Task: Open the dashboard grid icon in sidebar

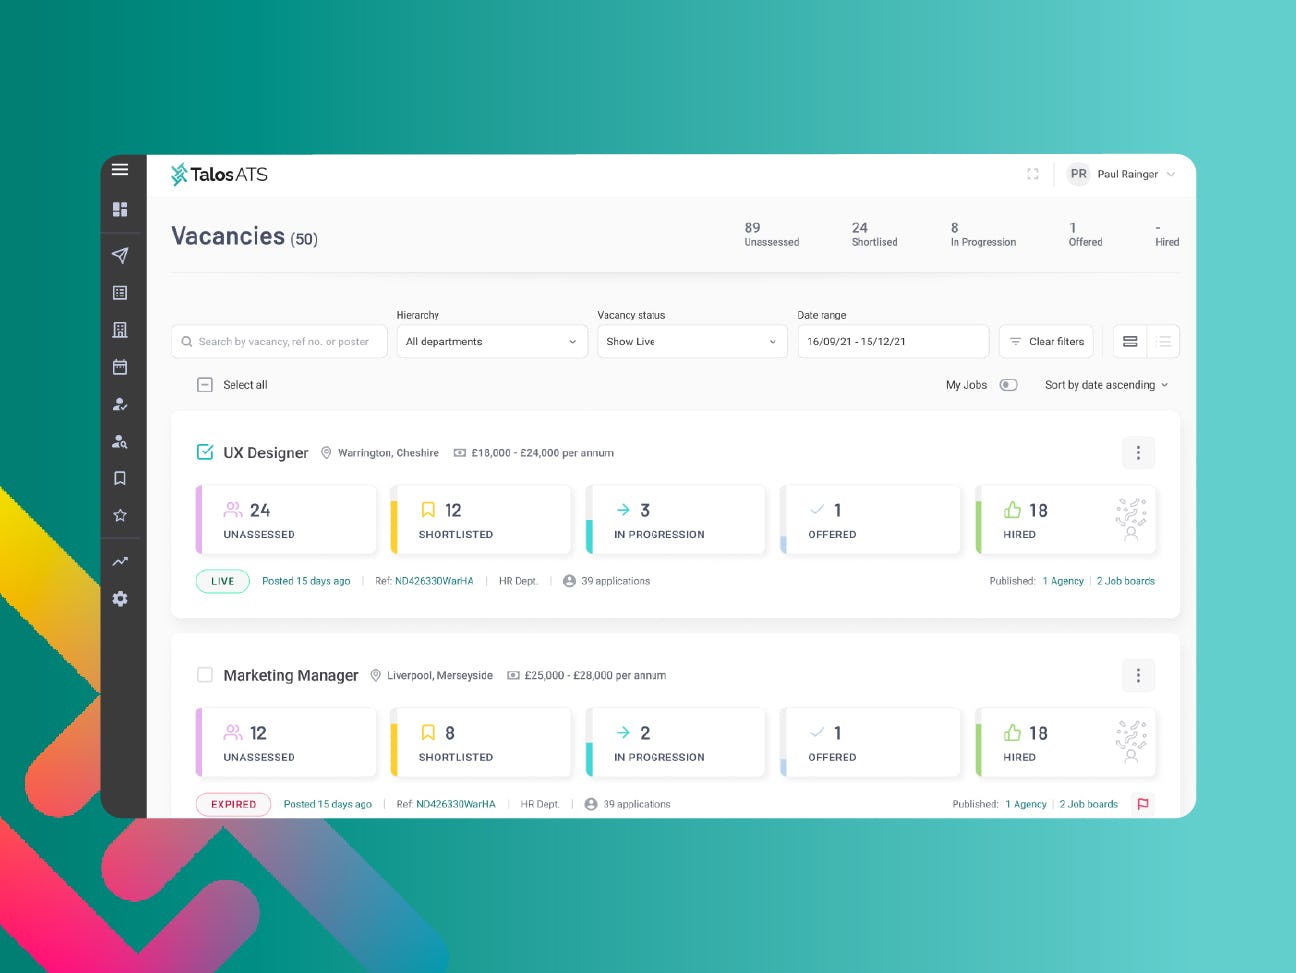Action: pyautogui.click(x=120, y=209)
